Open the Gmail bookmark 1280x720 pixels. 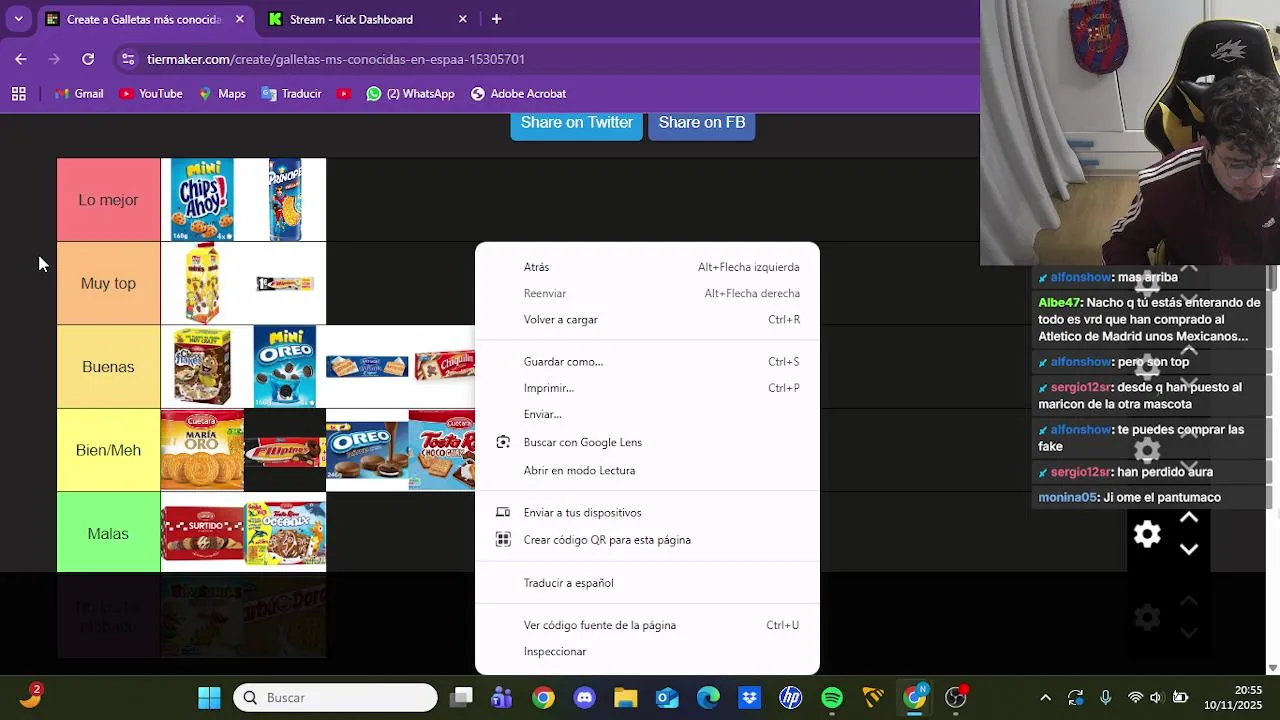pyautogui.click(x=79, y=94)
